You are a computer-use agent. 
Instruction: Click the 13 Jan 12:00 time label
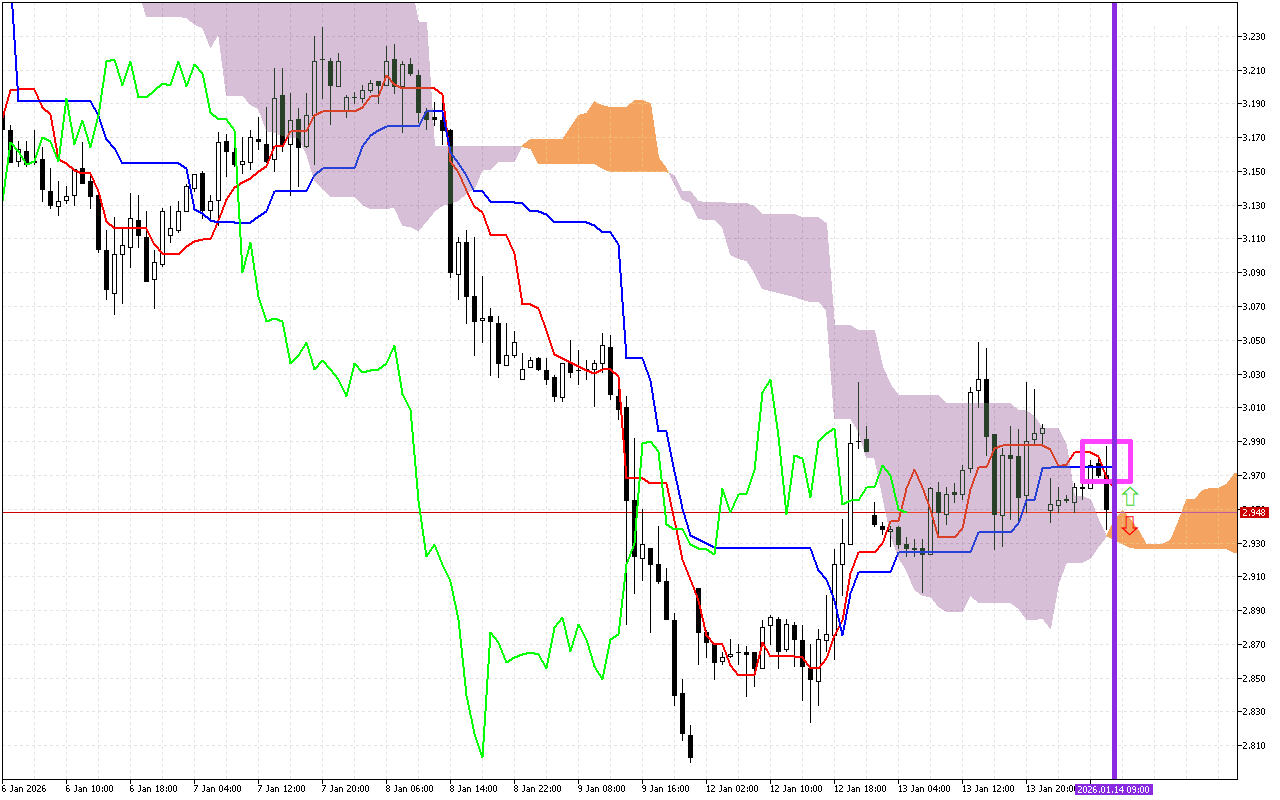pyautogui.click(x=988, y=789)
